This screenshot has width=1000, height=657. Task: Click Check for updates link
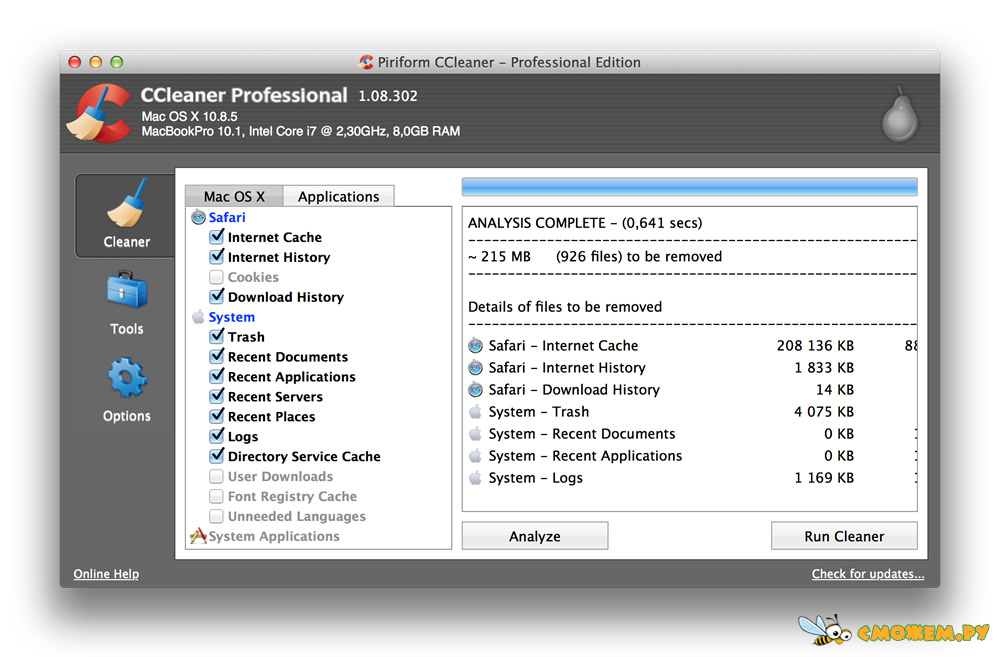pyautogui.click(x=867, y=573)
